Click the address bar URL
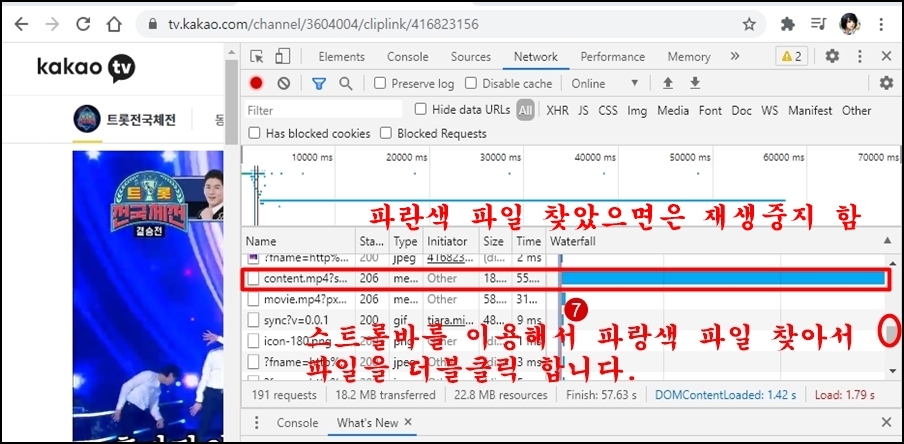This screenshot has width=904, height=444. [x=323, y=24]
